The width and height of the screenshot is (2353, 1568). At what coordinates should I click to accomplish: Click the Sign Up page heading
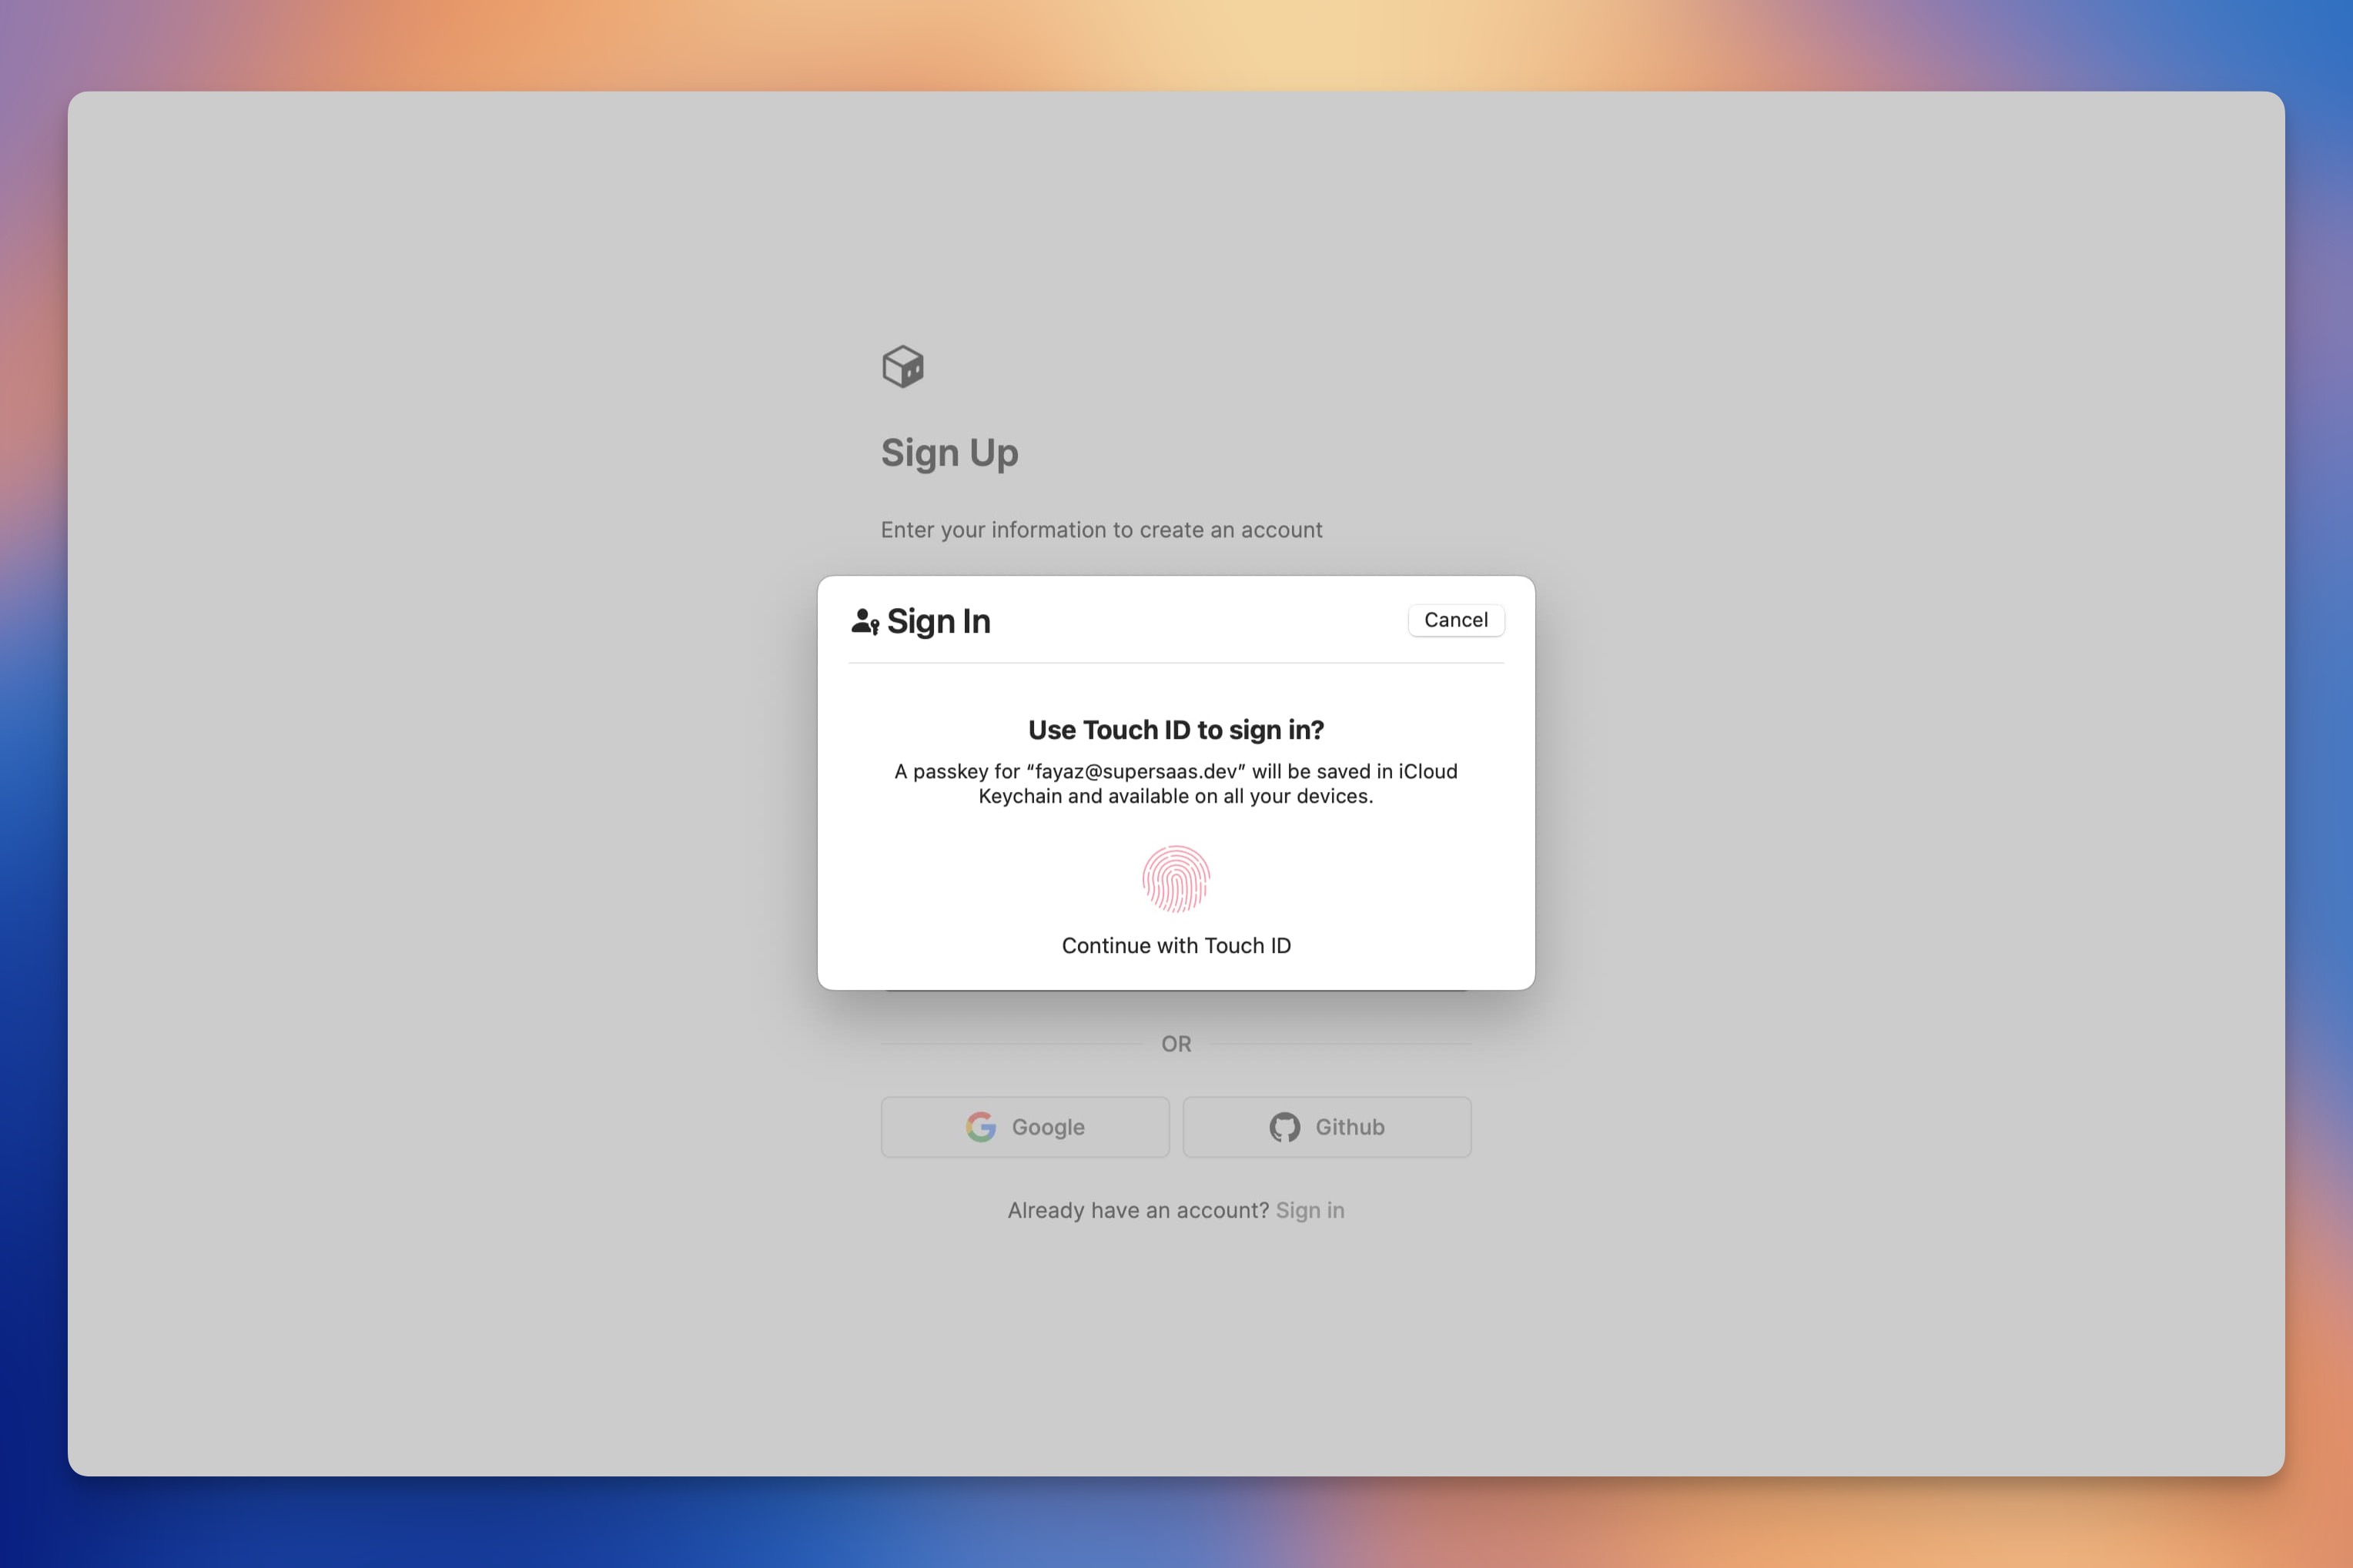pyautogui.click(x=949, y=453)
